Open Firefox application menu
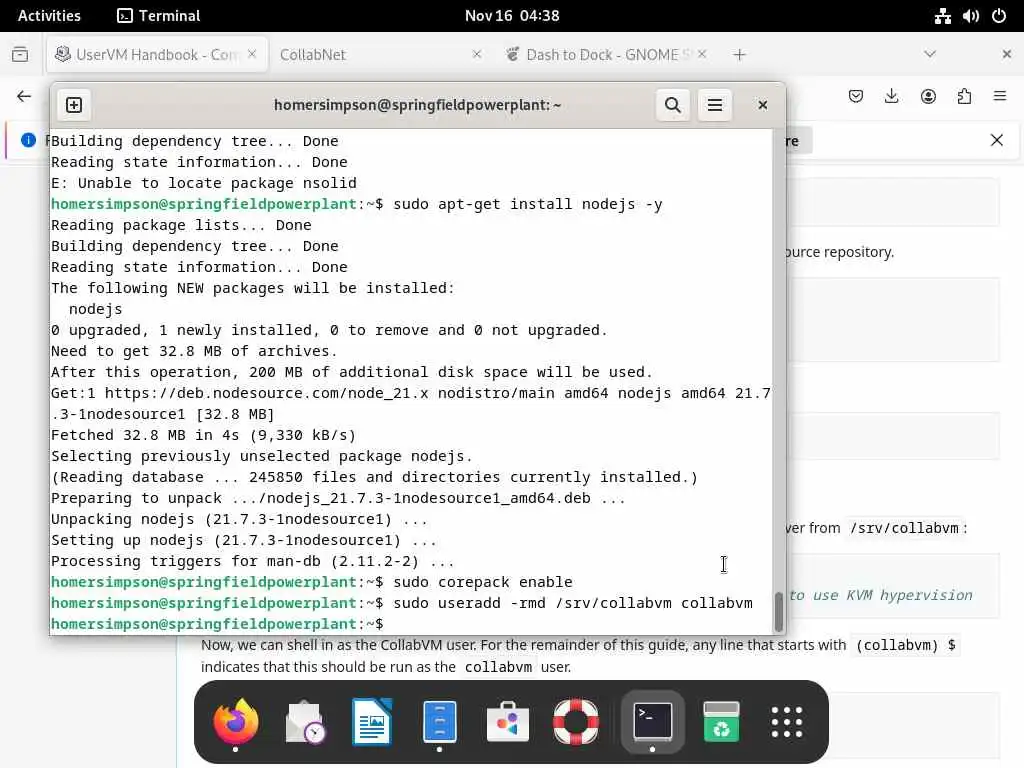This screenshot has width=1024, height=768. tap(1000, 97)
